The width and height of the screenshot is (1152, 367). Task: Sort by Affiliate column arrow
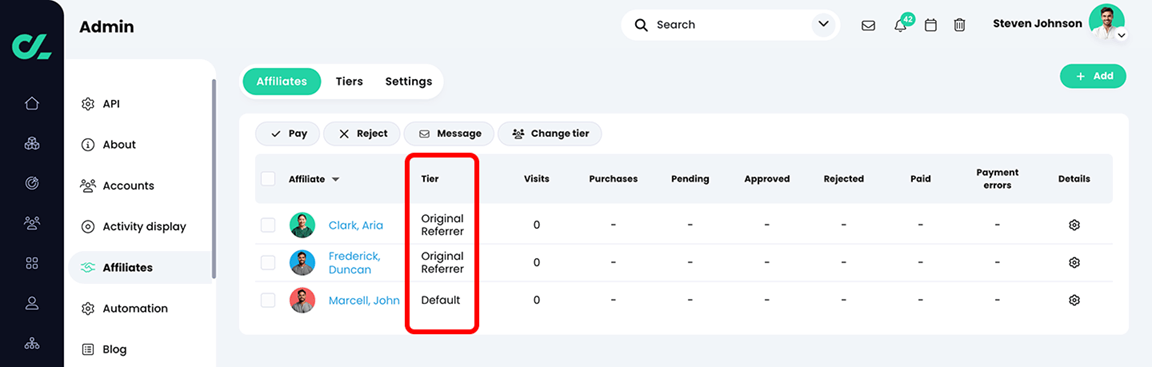(336, 179)
